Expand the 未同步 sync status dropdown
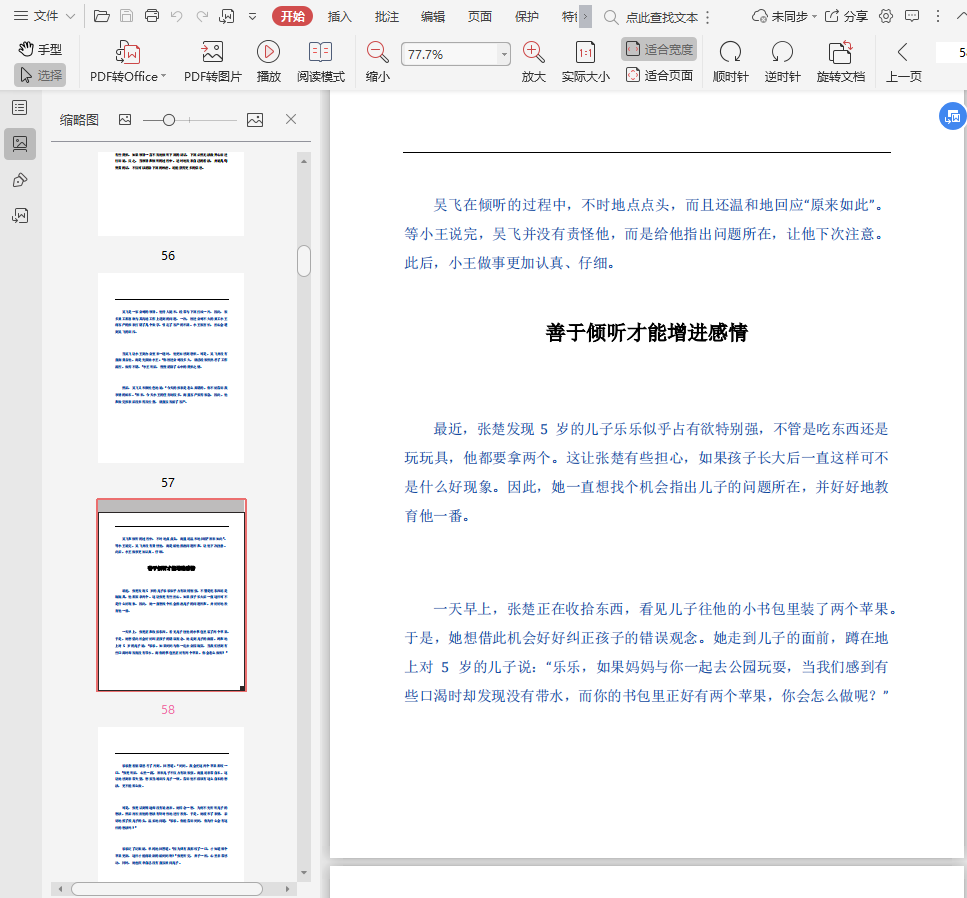 point(785,16)
